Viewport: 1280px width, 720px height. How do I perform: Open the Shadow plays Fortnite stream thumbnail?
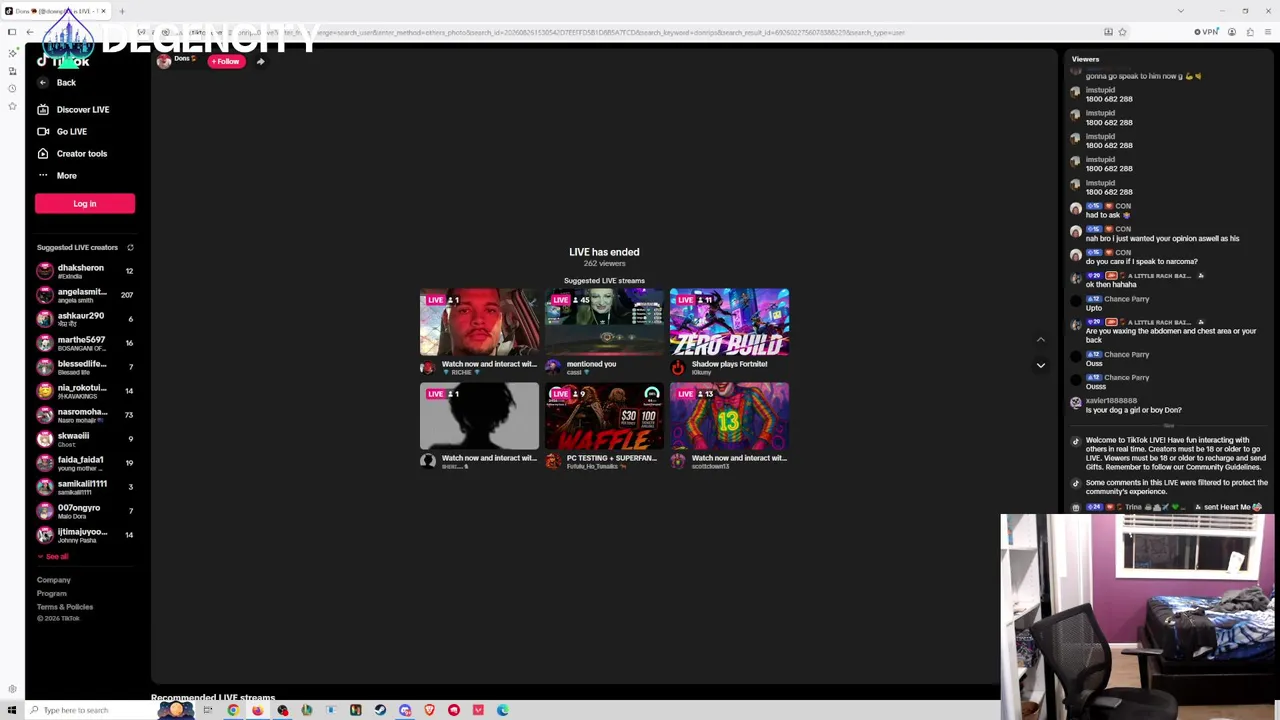(729, 322)
